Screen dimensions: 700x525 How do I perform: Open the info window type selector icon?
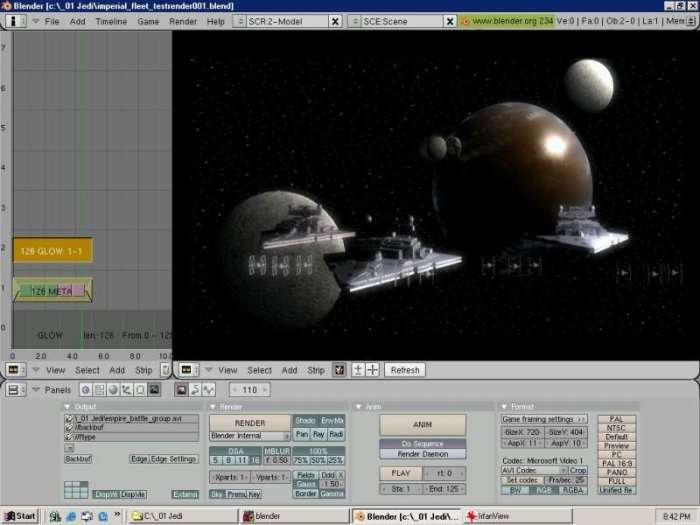[15, 21]
